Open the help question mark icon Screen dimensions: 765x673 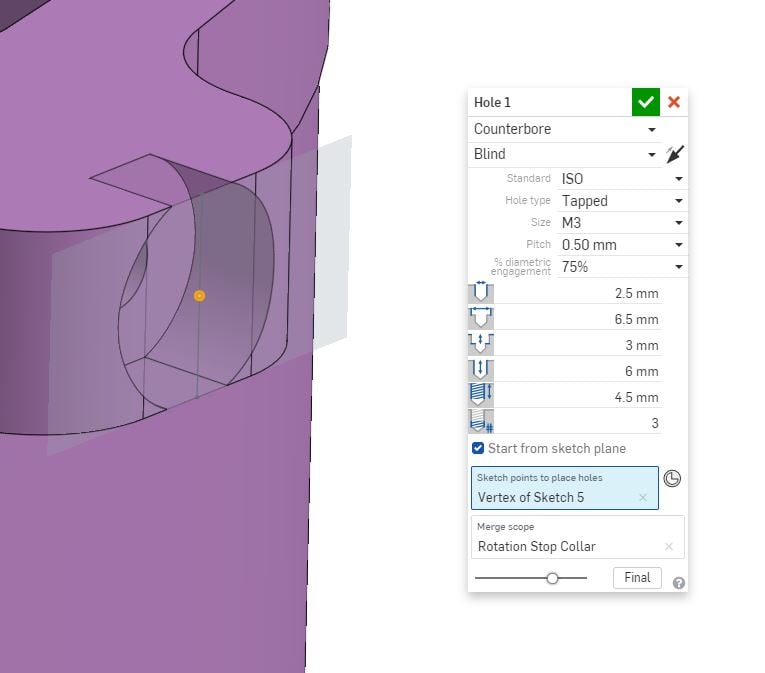pyautogui.click(x=678, y=583)
